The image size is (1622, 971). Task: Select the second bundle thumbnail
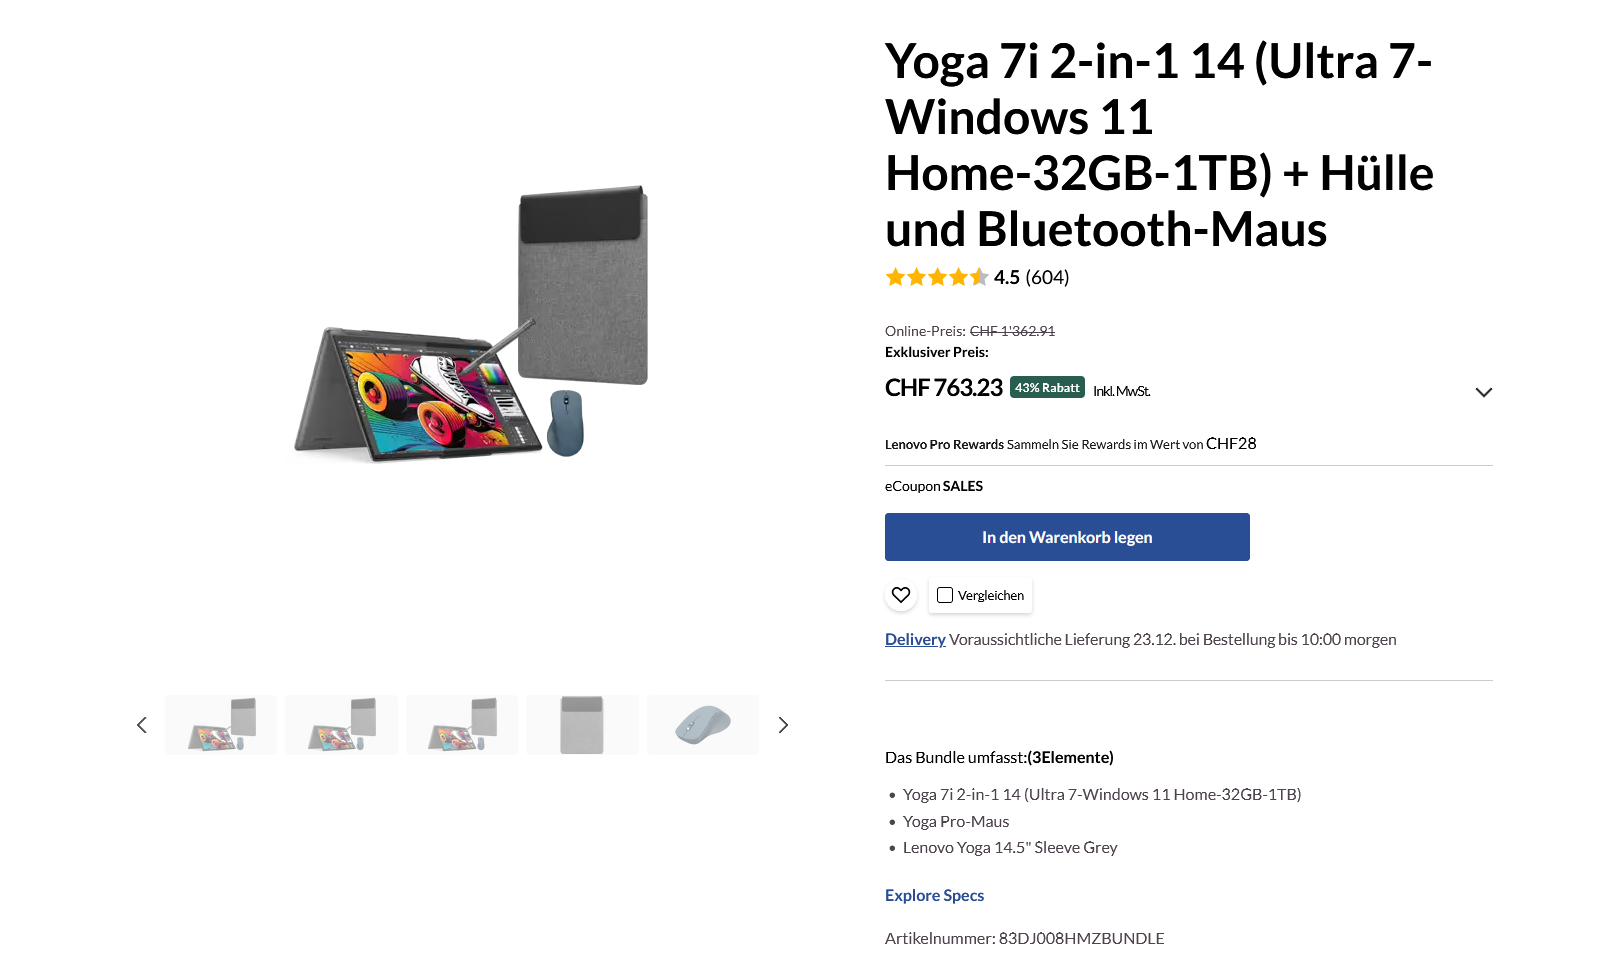341,725
